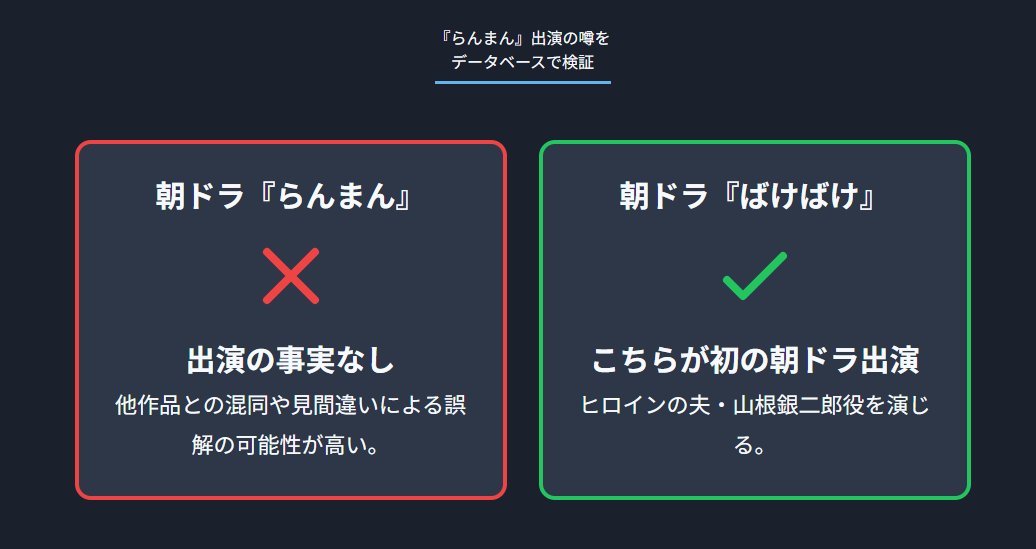Click the description line starting with 他作品との混同
Image resolution: width=1036 pixels, height=549 pixels.
coord(291,406)
